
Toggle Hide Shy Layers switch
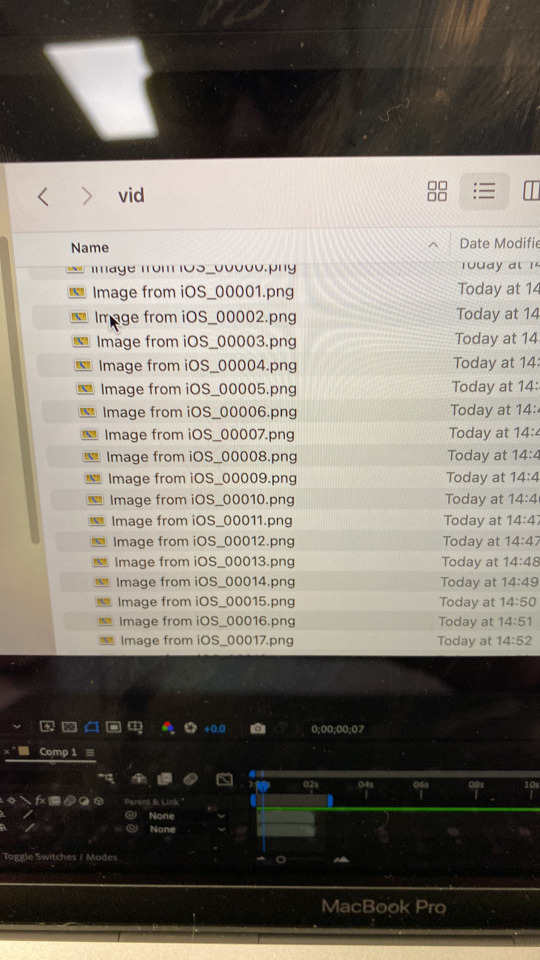tap(140, 778)
